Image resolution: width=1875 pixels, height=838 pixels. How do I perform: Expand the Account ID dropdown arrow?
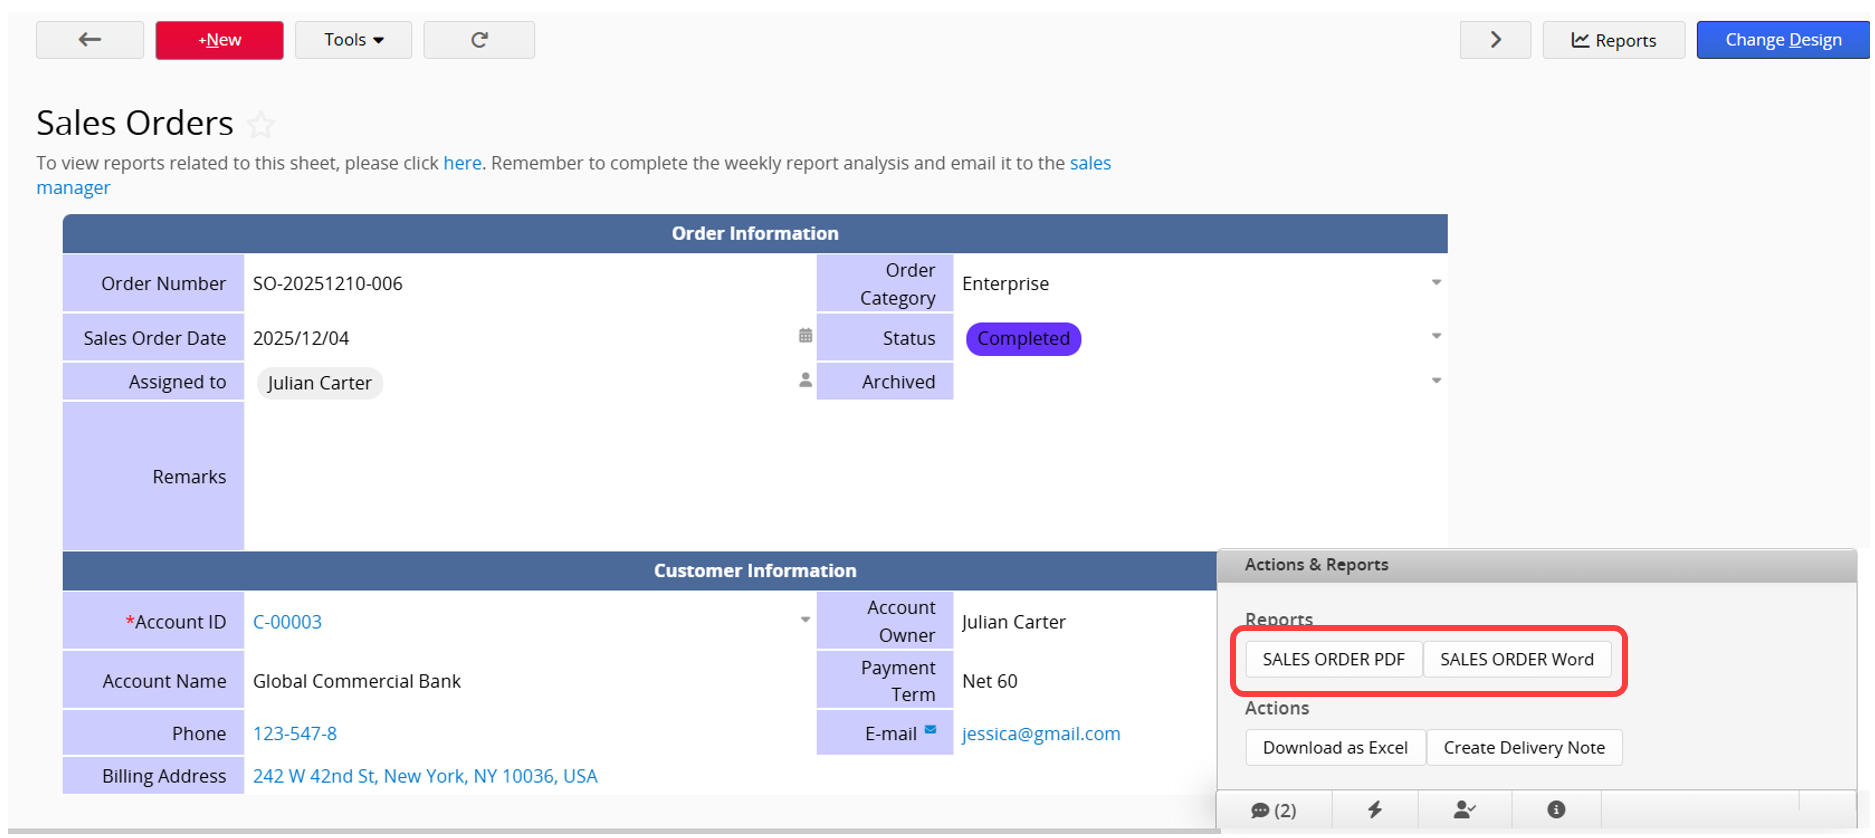tap(805, 621)
